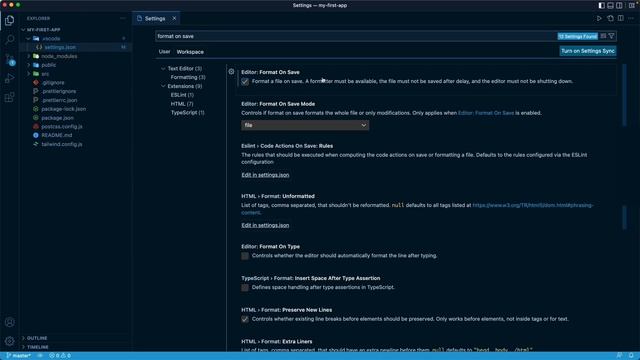The width and height of the screenshot is (640, 360).
Task: Enable Editor Format On Type
Action: tap(245, 256)
